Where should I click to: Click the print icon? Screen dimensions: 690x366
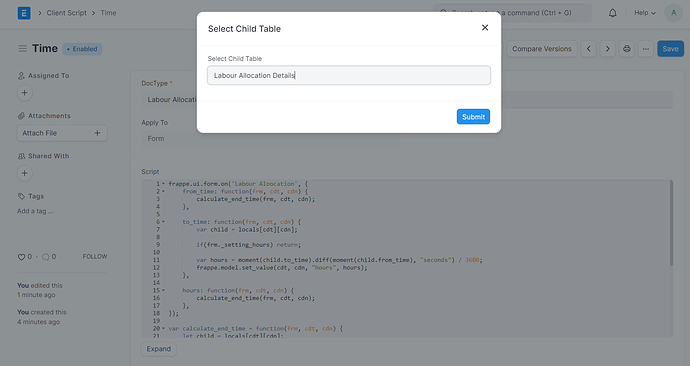click(x=627, y=49)
